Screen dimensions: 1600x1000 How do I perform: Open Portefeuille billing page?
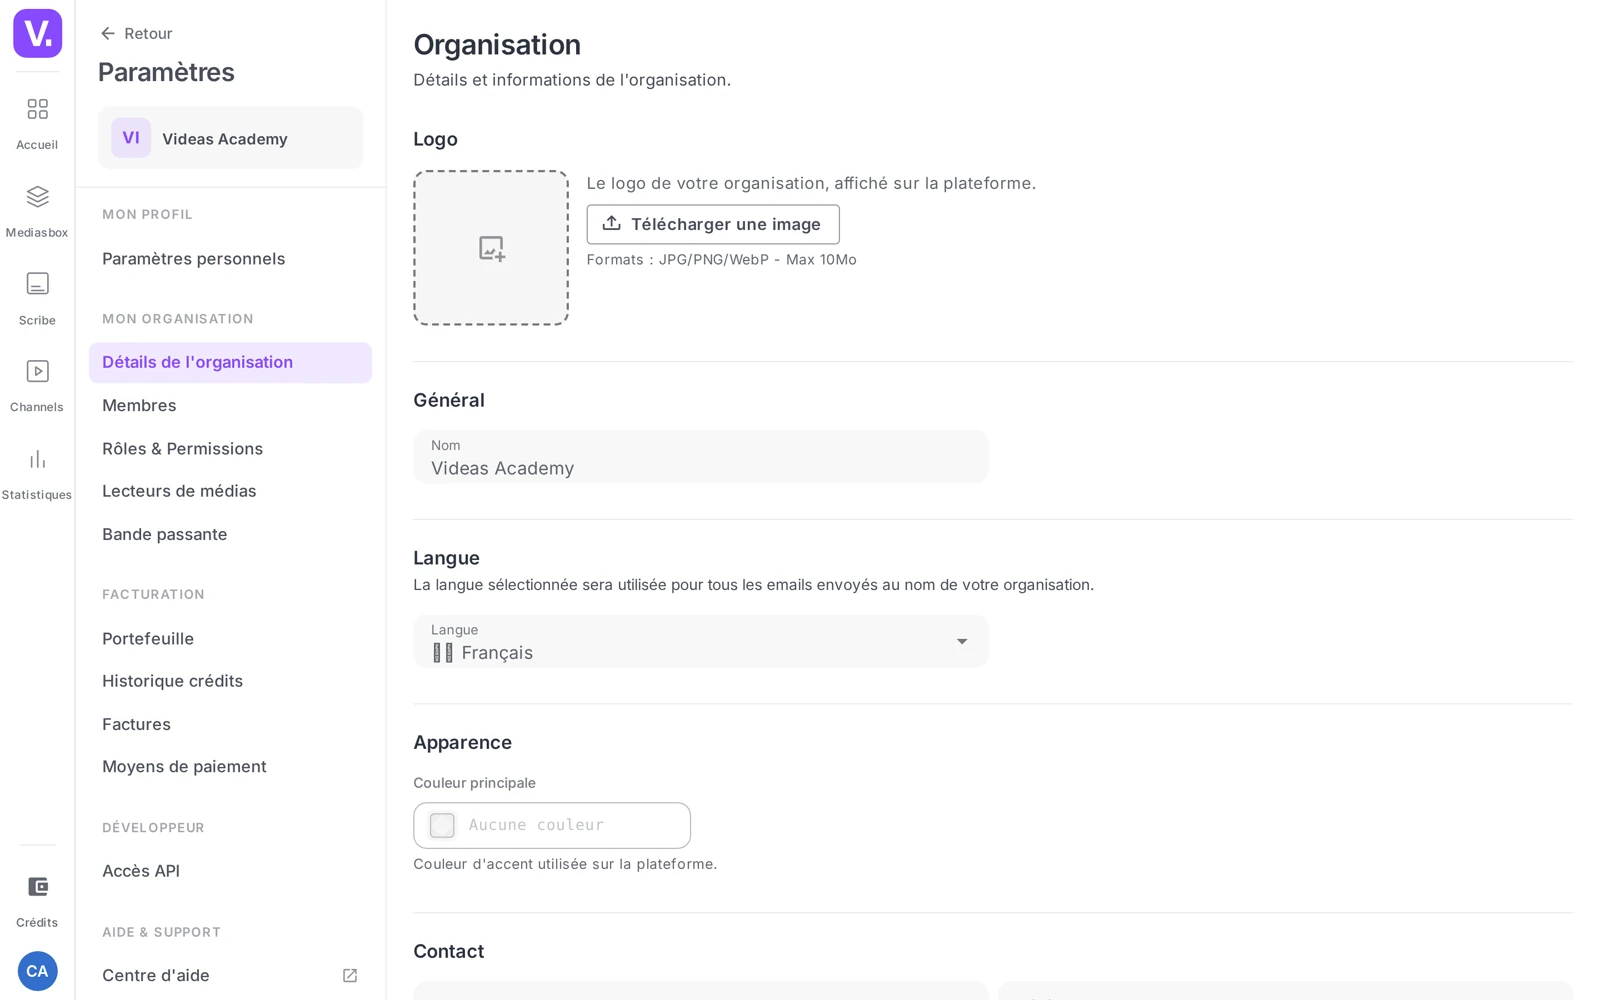click(x=230, y=639)
